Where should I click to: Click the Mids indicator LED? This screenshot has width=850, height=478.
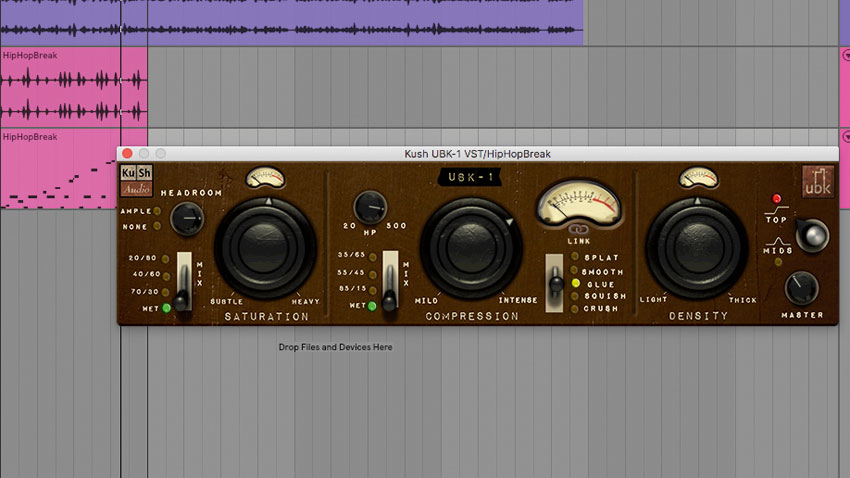click(x=778, y=262)
